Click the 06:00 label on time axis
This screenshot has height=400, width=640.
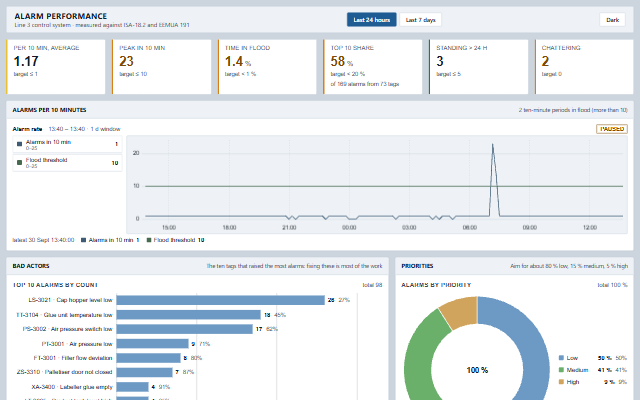[469, 227]
